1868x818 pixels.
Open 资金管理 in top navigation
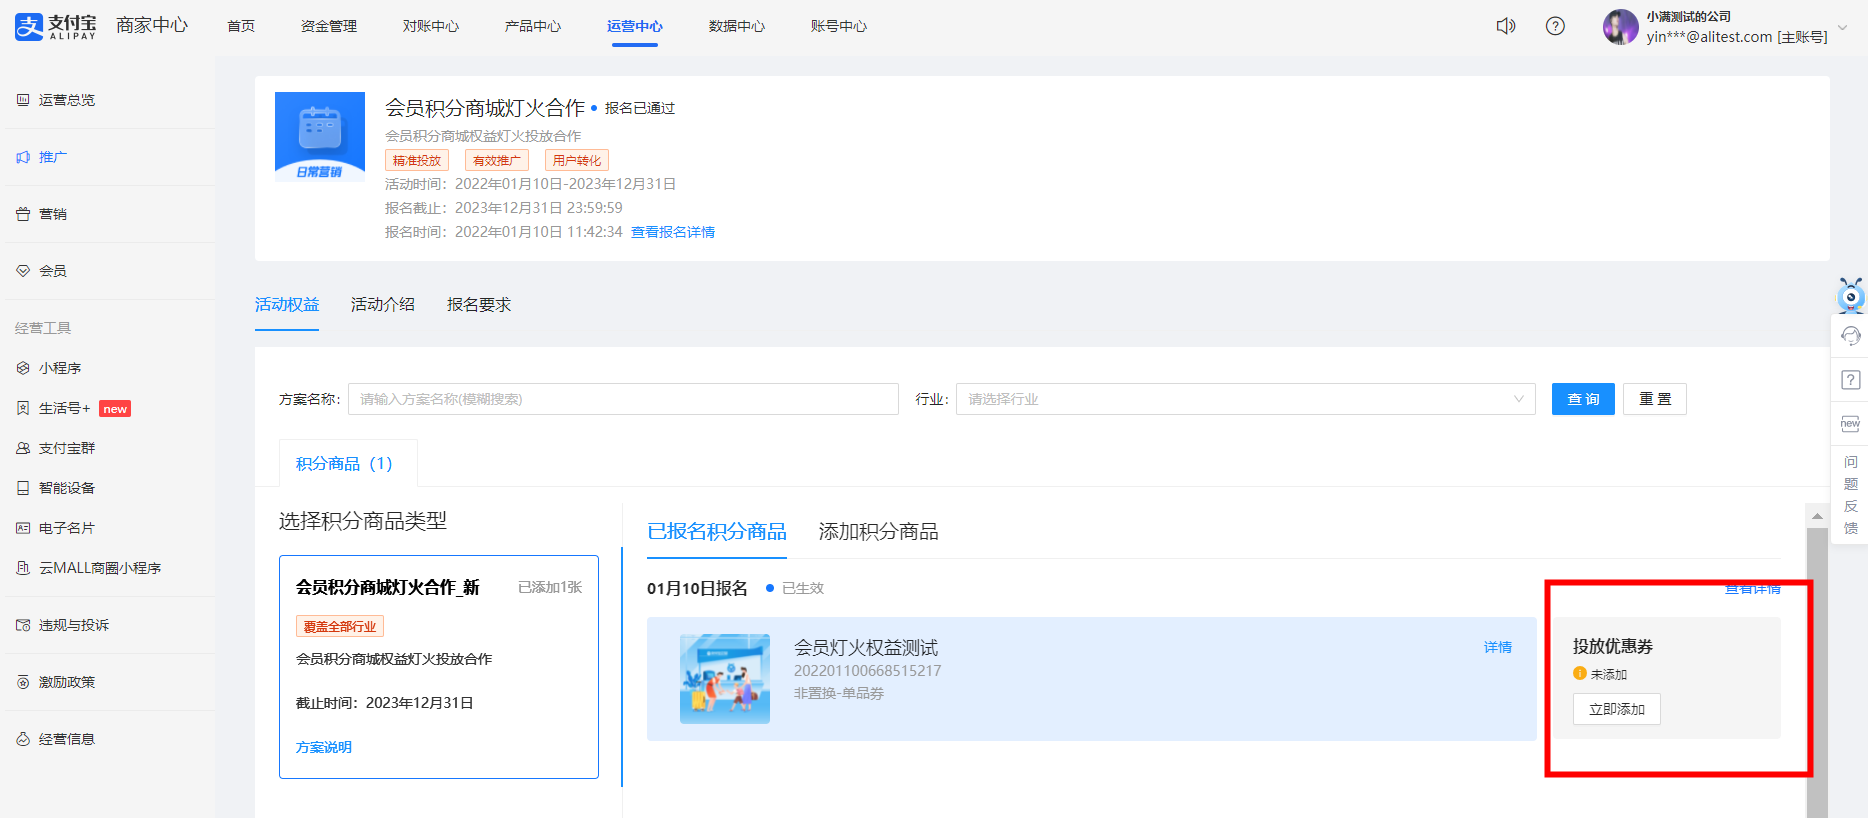tap(329, 26)
